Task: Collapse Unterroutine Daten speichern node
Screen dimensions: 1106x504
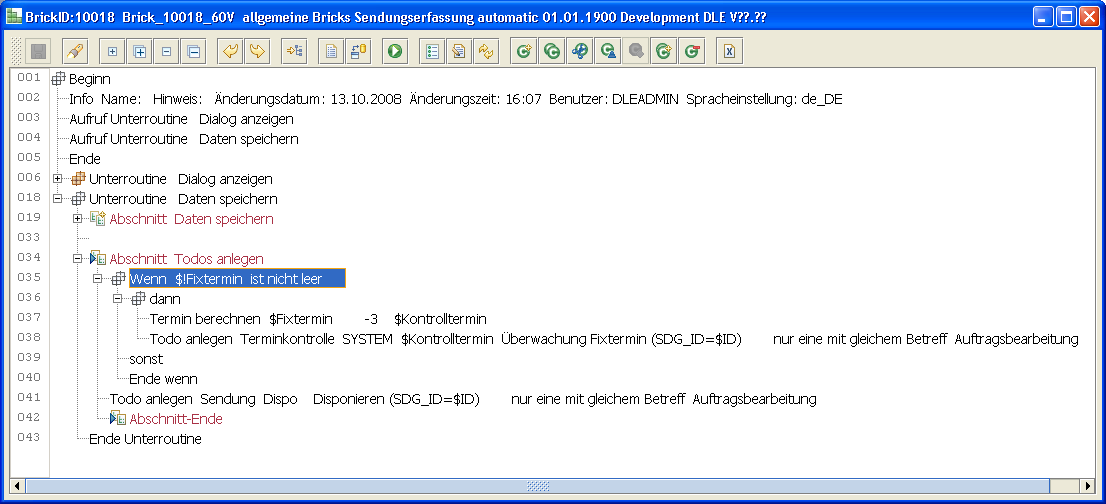Action: click(x=59, y=199)
